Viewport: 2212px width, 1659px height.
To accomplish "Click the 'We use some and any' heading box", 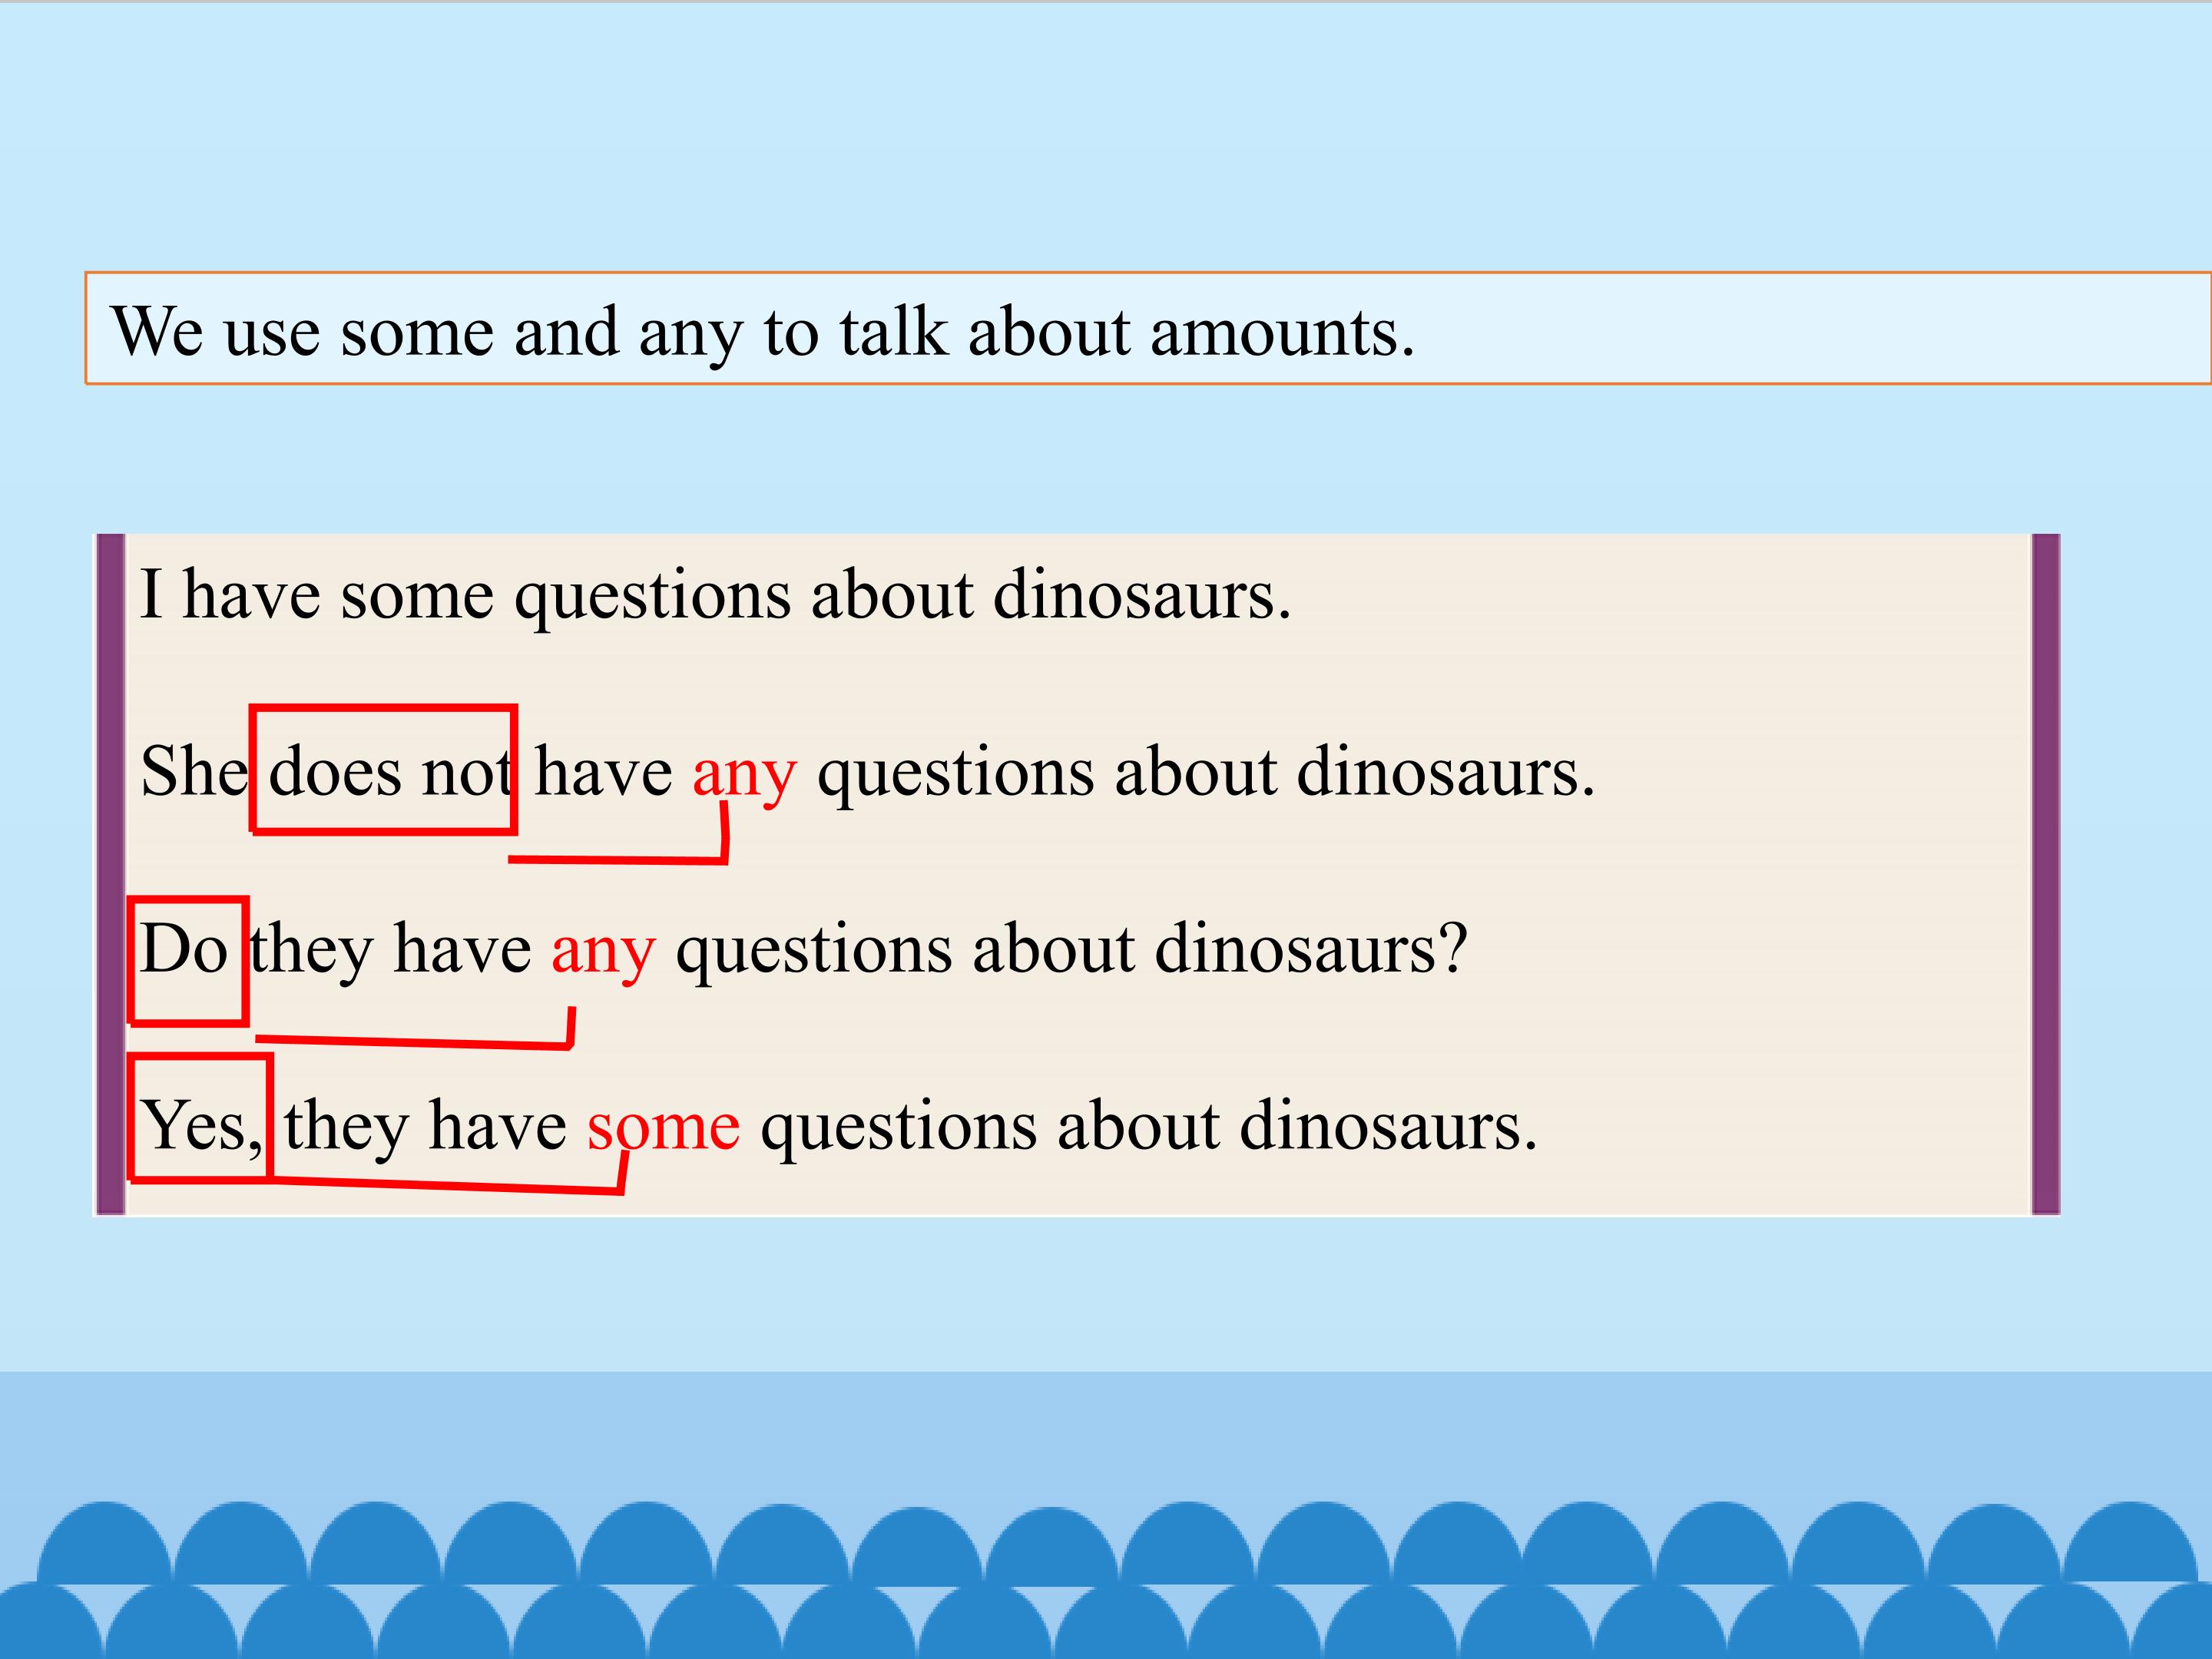I will (1148, 328).
